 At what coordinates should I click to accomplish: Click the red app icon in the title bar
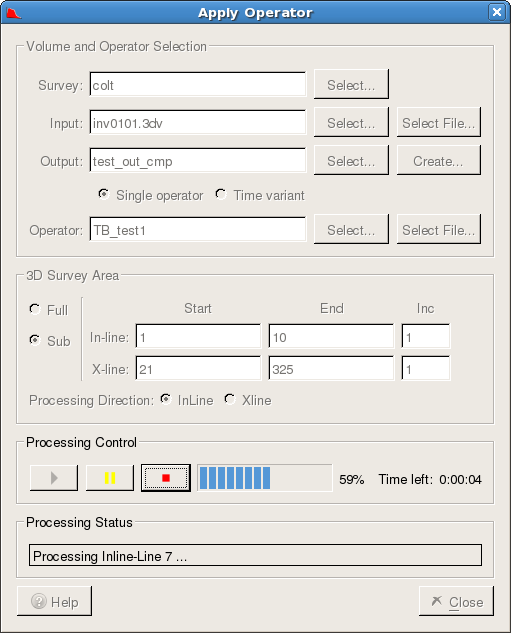tap(13, 13)
